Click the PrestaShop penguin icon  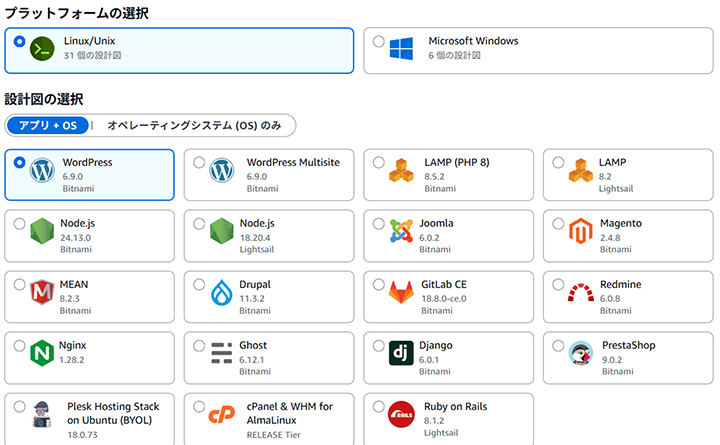(581, 354)
